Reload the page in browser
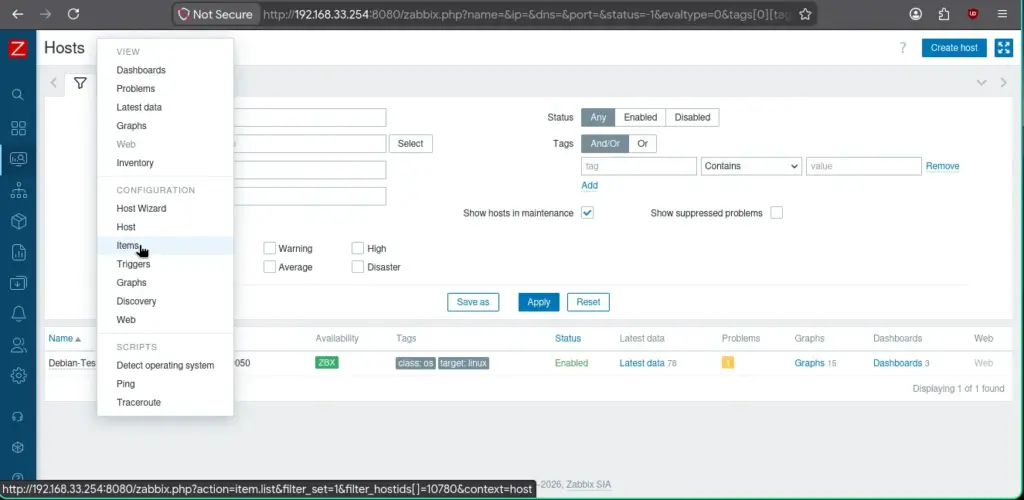 pos(74,14)
